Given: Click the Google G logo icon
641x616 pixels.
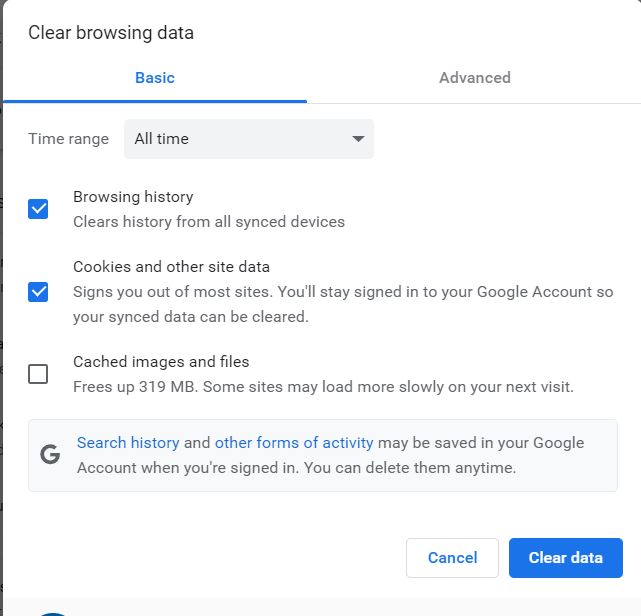Looking at the screenshot, I should point(50,455).
